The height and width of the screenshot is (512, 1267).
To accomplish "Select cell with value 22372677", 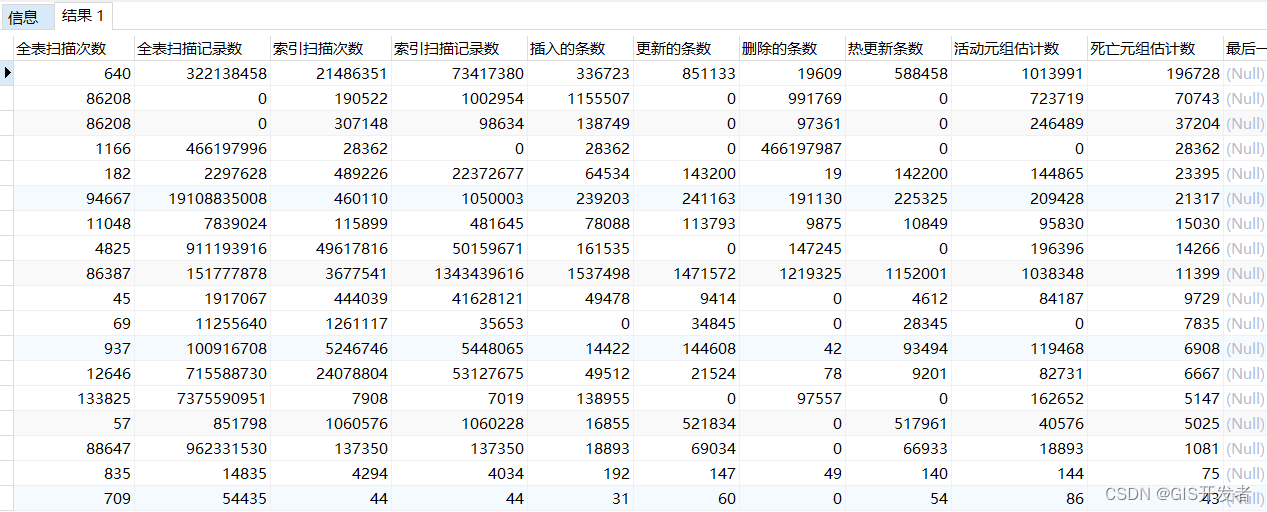I will (x=459, y=174).
